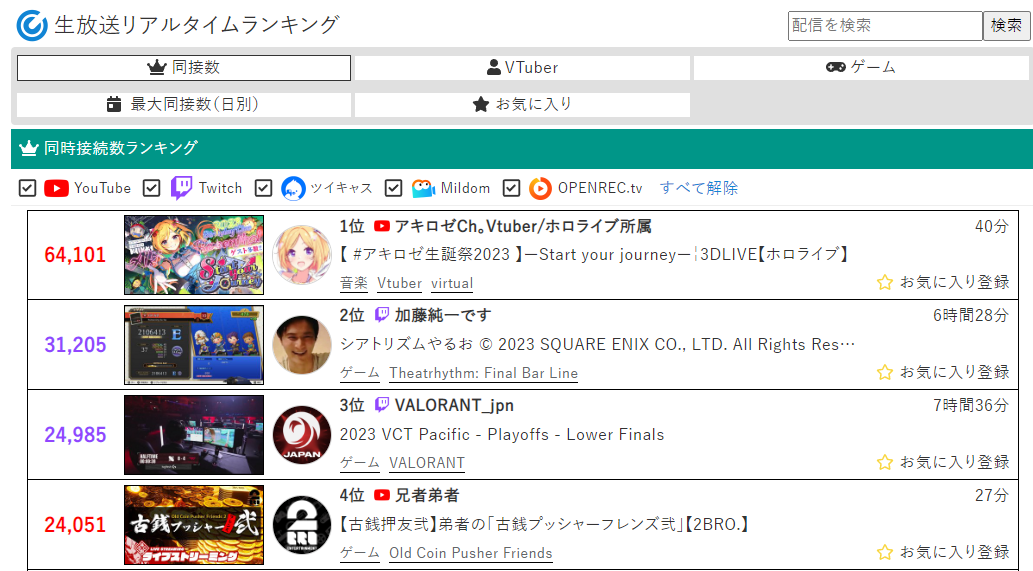Click the virtual tag

click(x=452, y=283)
